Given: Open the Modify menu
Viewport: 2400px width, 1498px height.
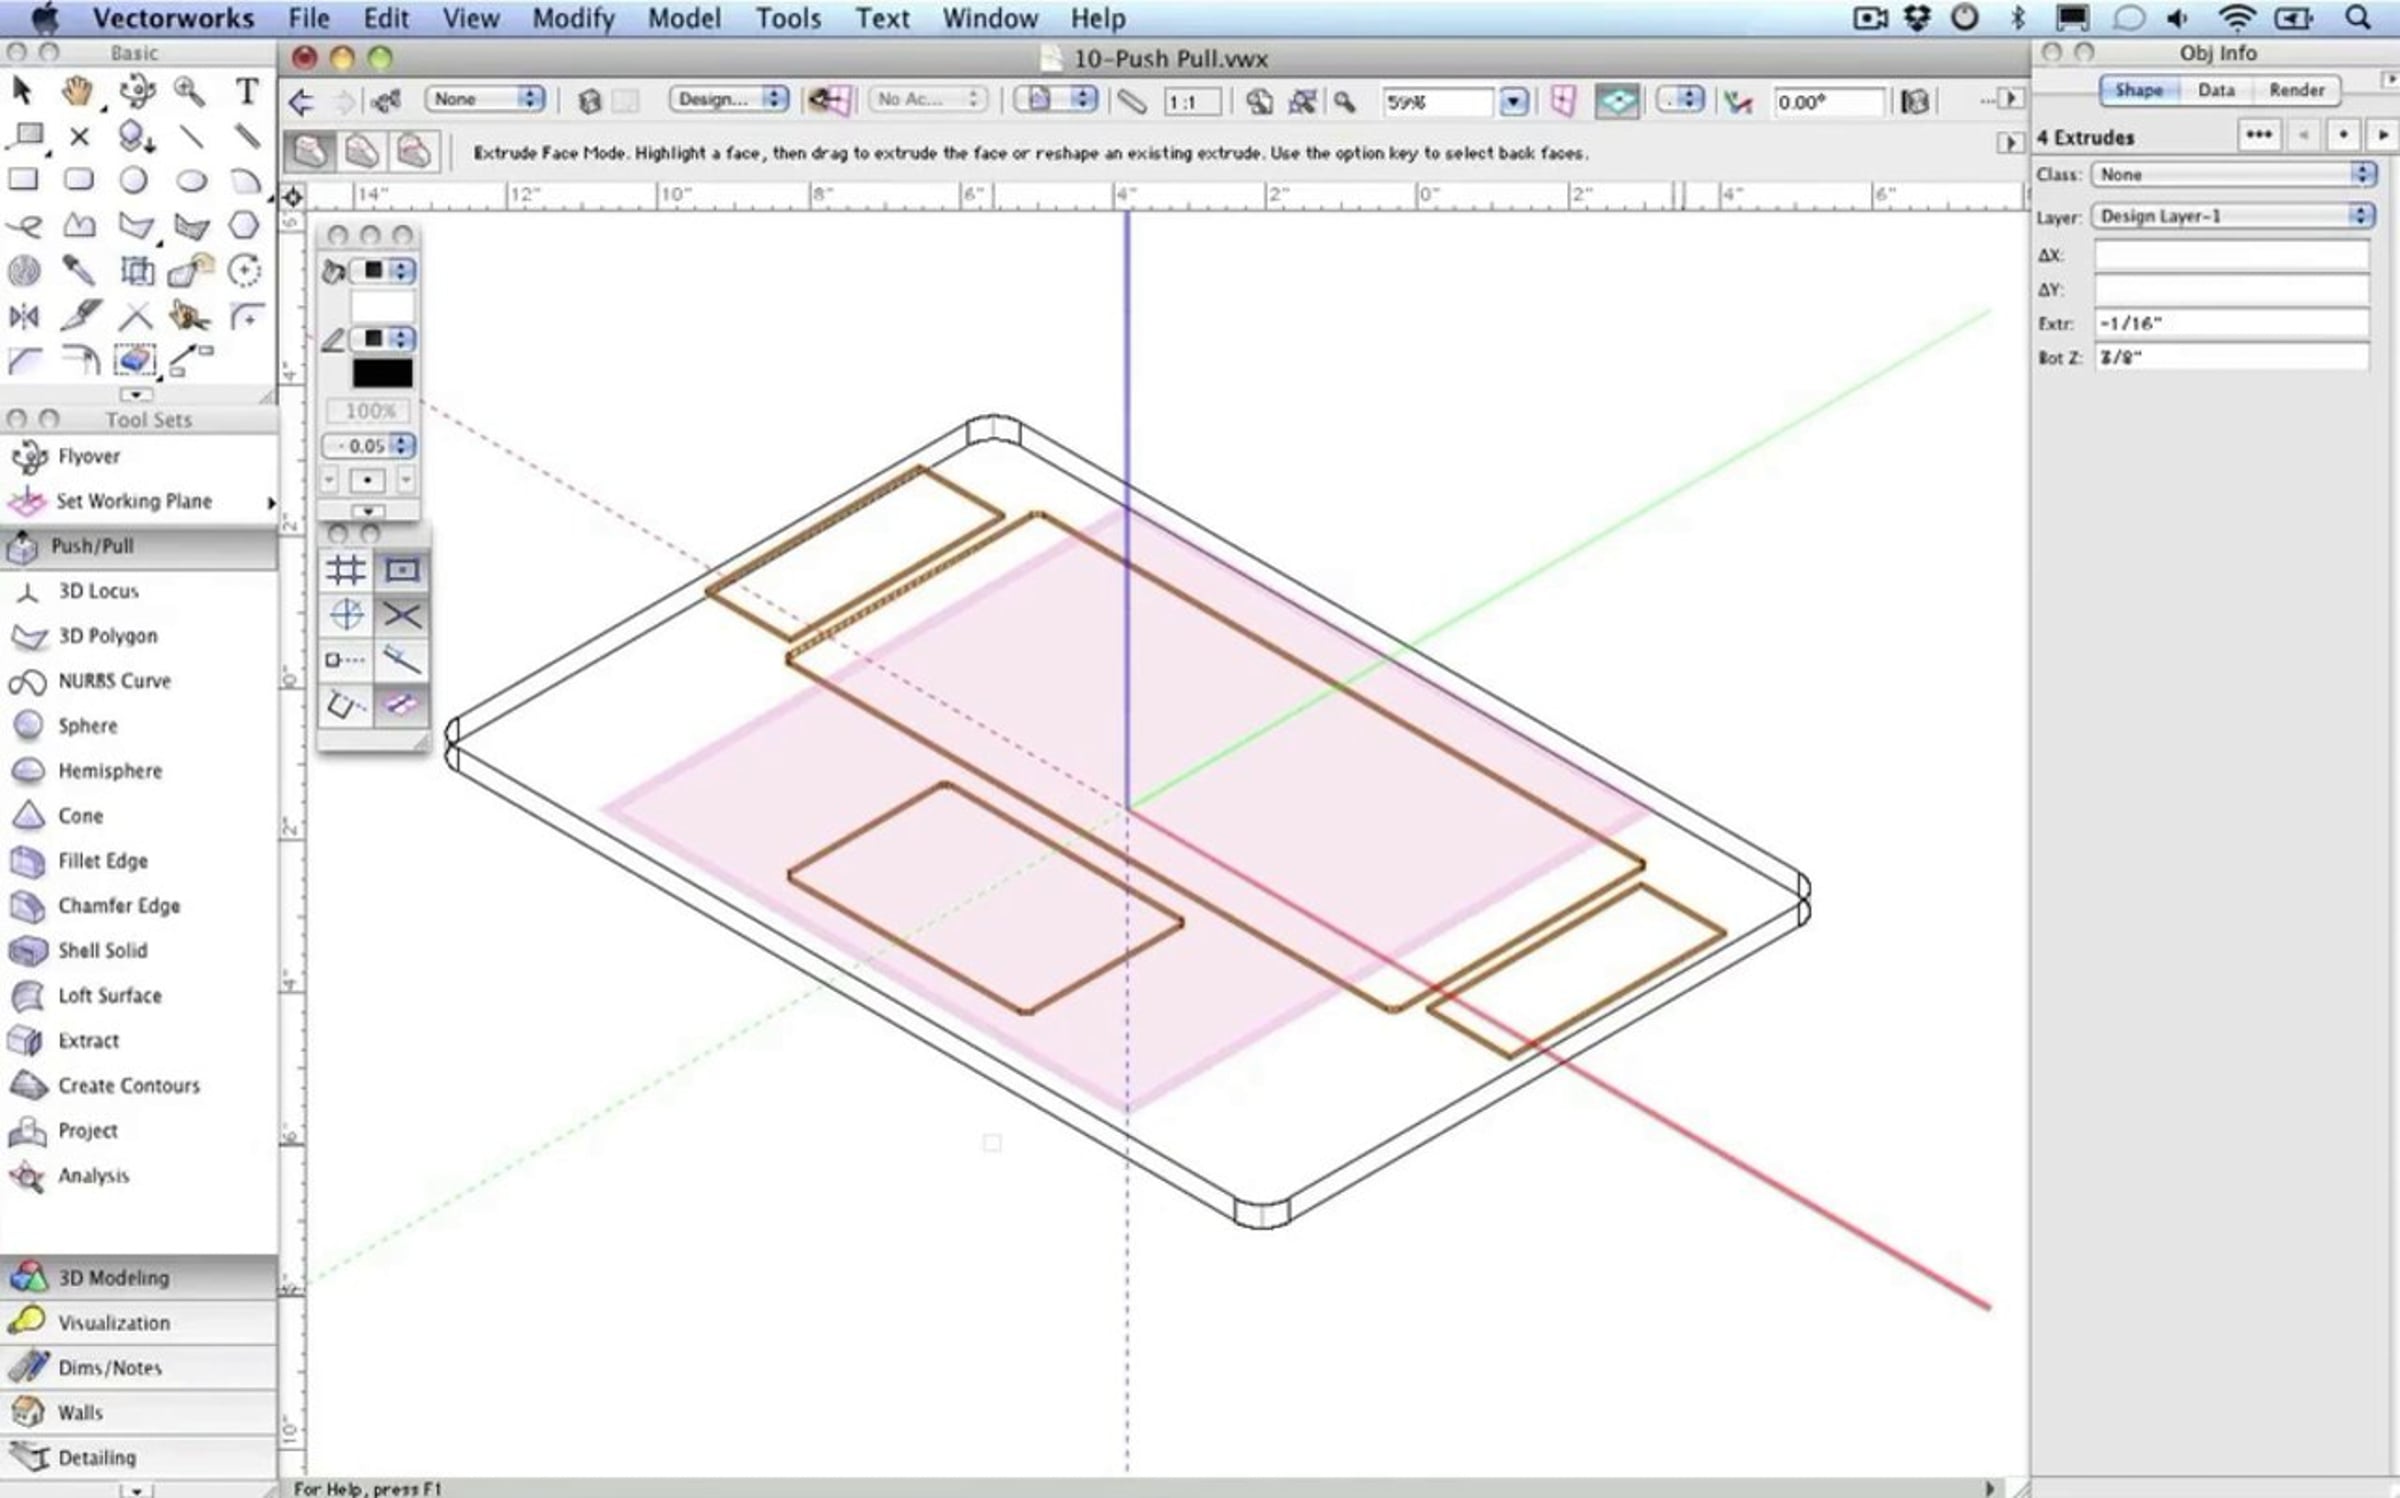Looking at the screenshot, I should pos(573,18).
